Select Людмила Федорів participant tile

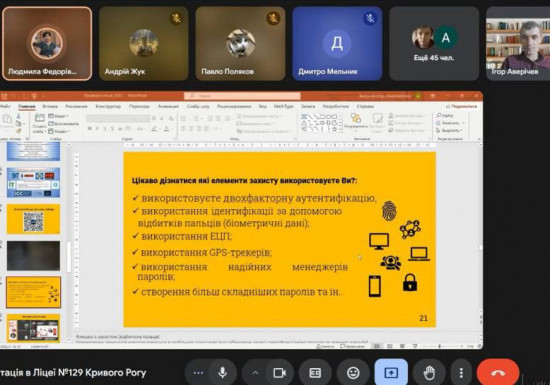point(47,43)
